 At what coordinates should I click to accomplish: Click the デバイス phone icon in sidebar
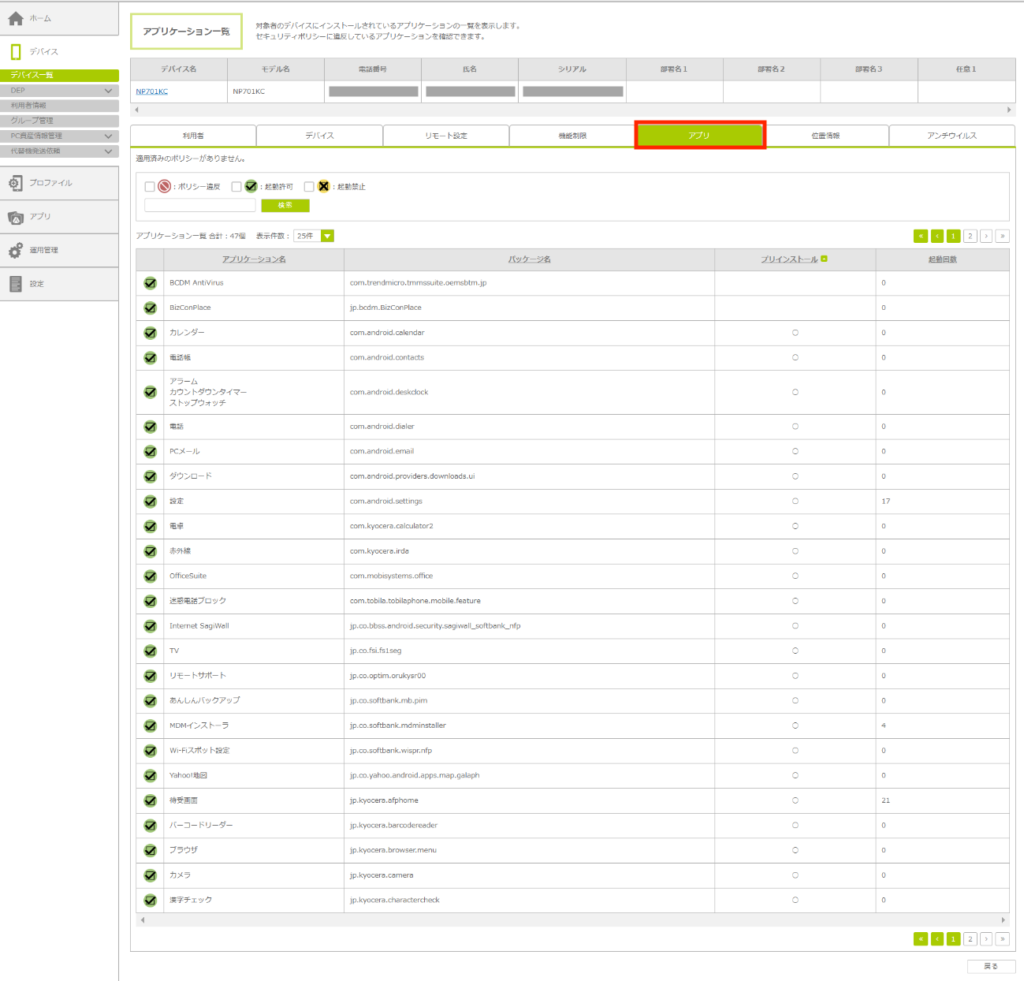point(15,51)
